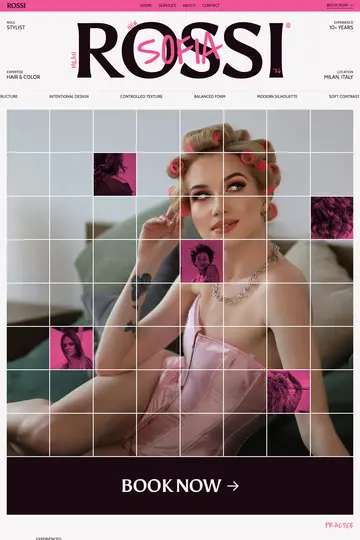The width and height of the screenshot is (360, 540).
Task: Click the large dark BOOK NOW banner button
Action: [x=180, y=486]
